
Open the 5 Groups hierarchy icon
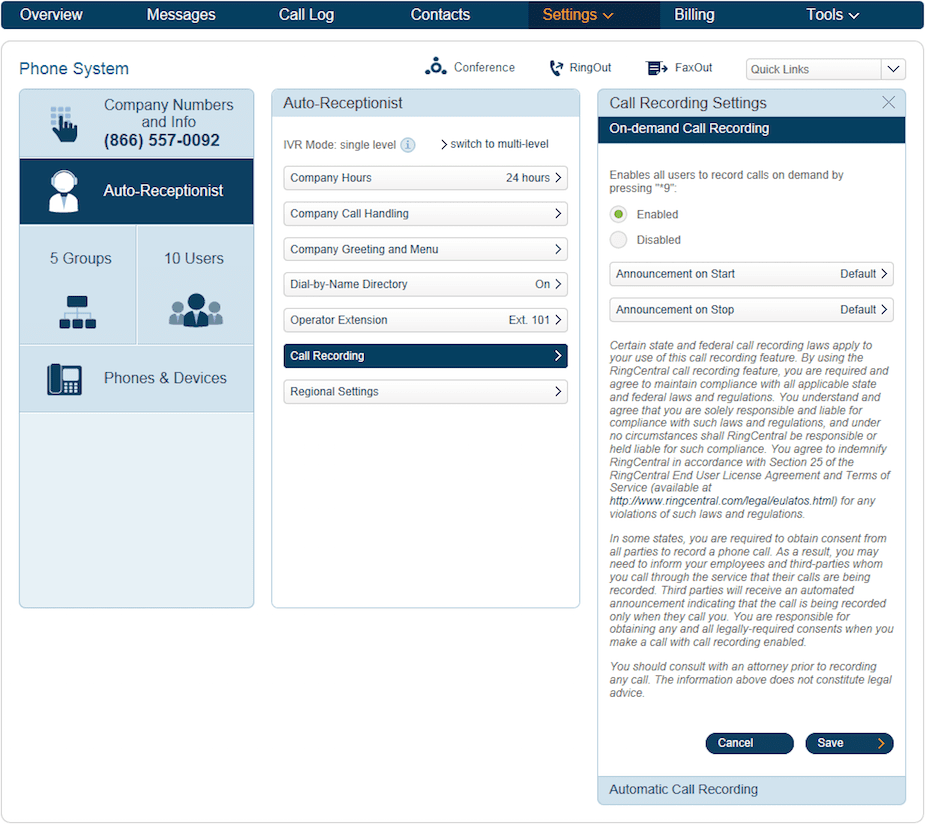(x=77, y=311)
